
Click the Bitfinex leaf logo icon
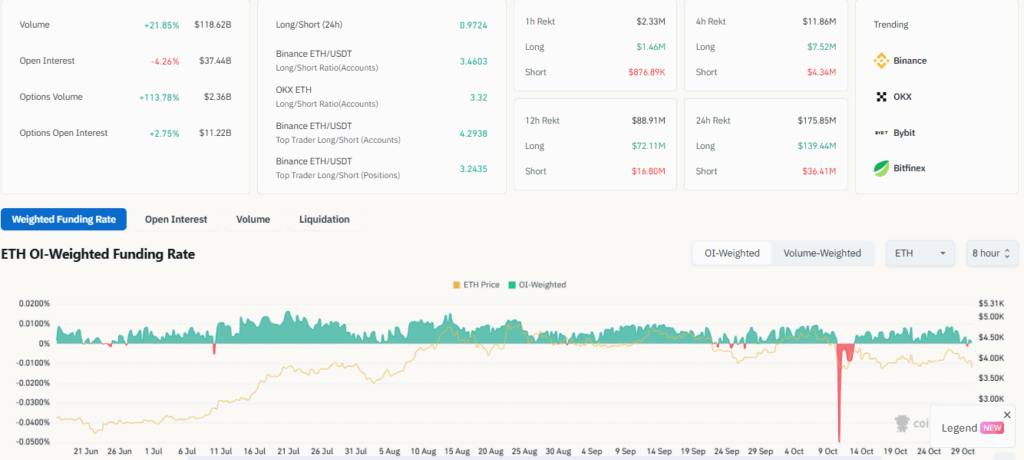point(882,168)
